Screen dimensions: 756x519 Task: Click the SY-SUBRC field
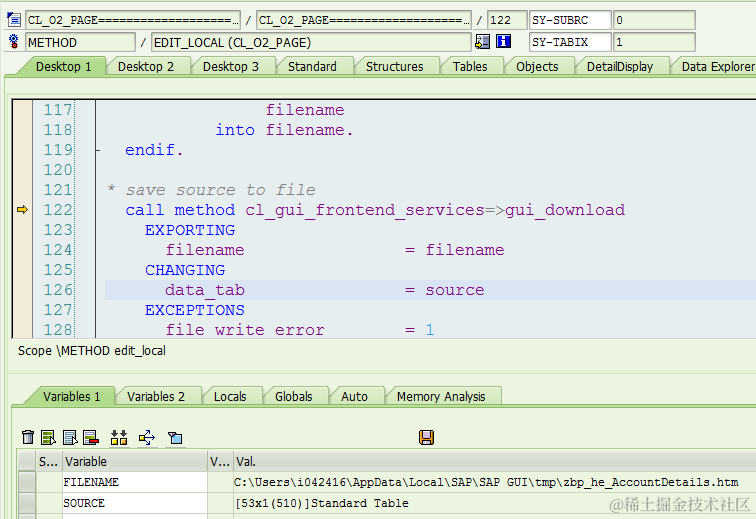[x=570, y=20]
